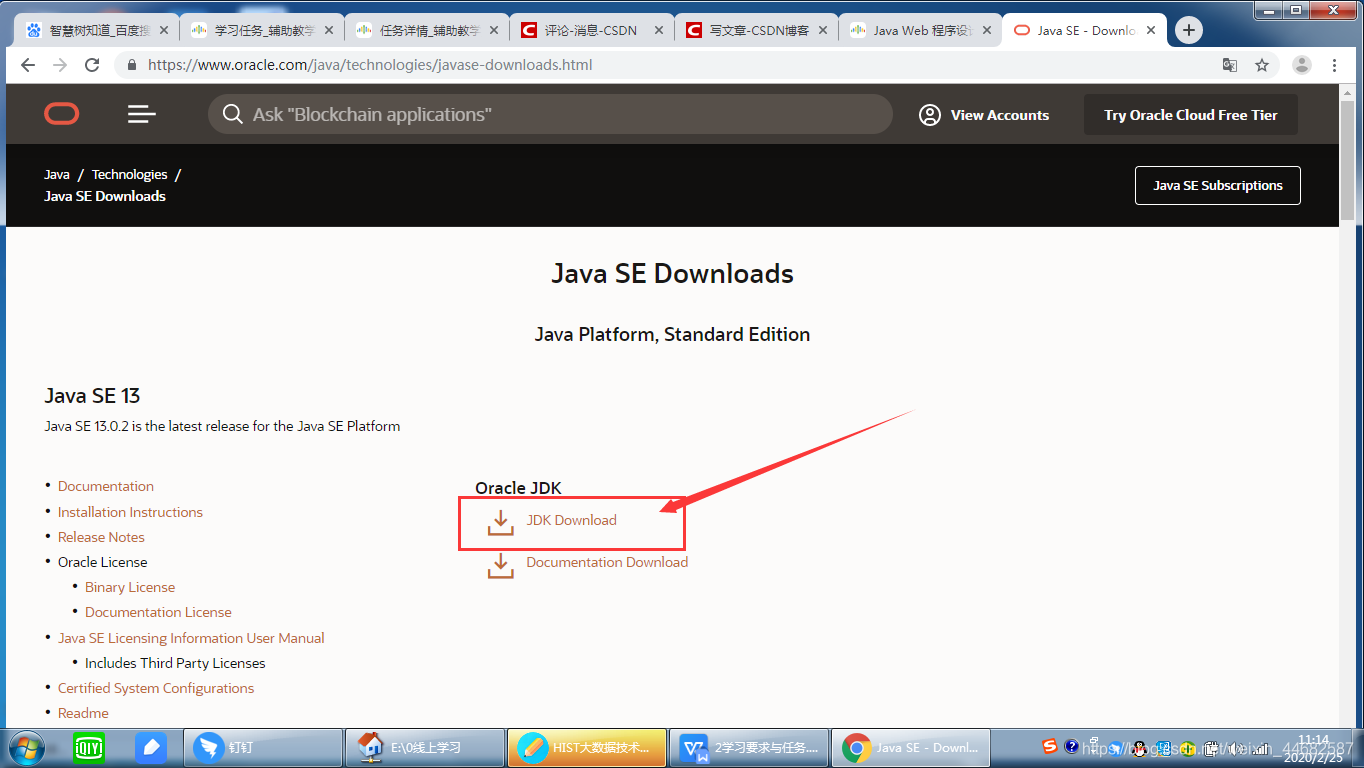
Task: Click the search magnifier icon
Action: (233, 115)
